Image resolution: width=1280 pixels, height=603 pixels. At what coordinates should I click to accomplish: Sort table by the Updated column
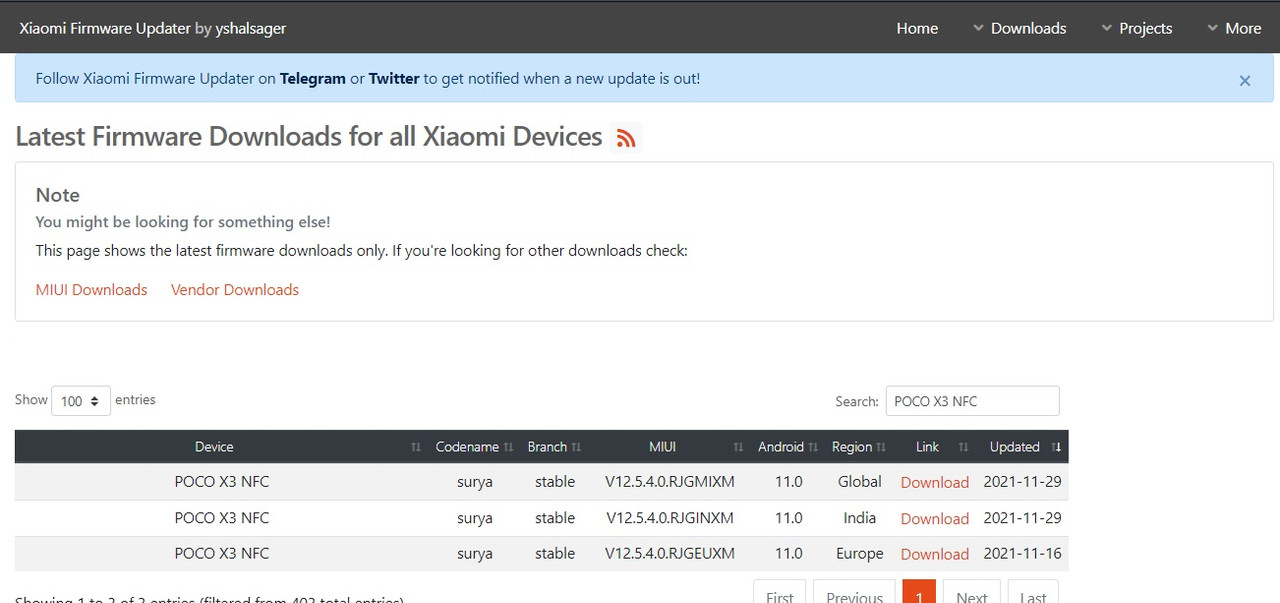point(1022,447)
